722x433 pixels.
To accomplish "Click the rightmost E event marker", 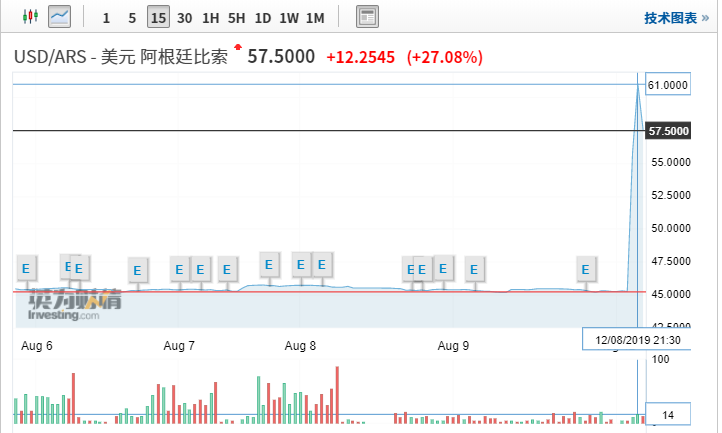I will click(587, 268).
